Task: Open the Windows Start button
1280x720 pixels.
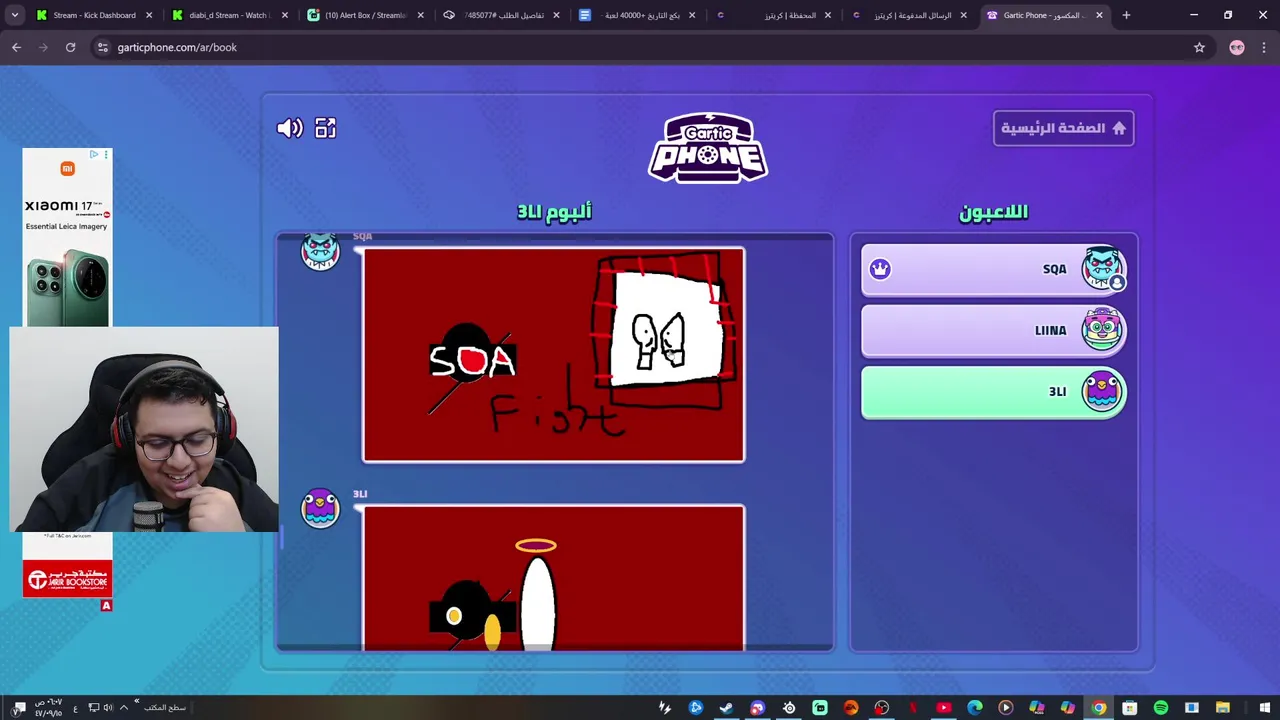Action: coord(1265,708)
